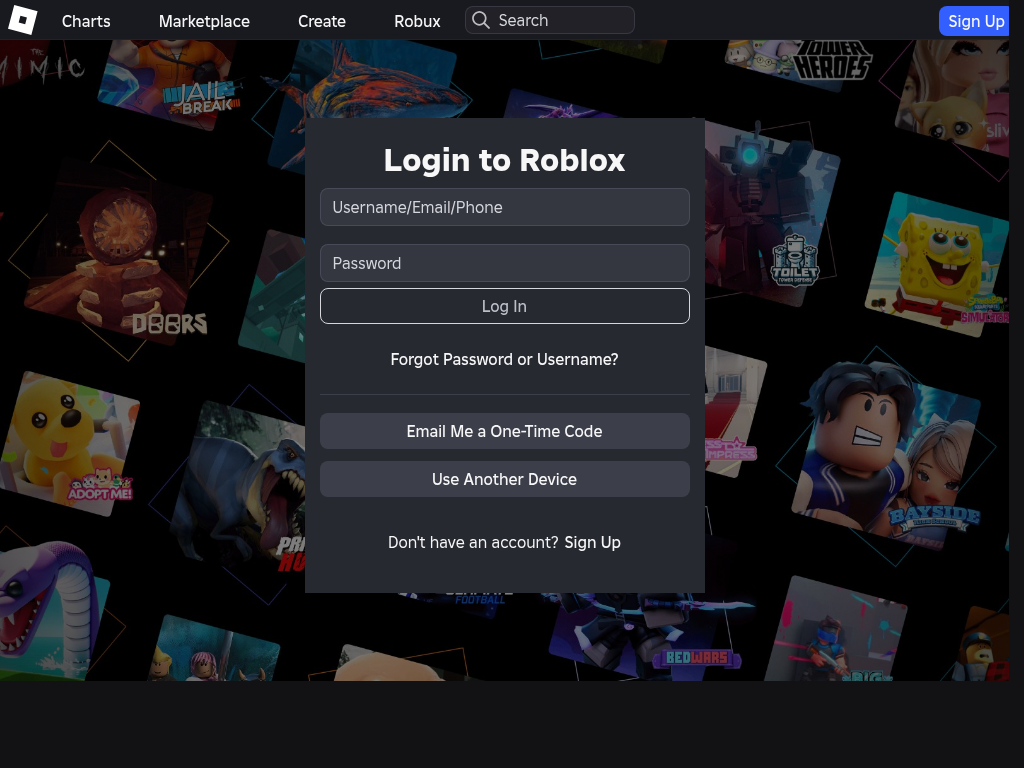This screenshot has width=1024, height=768.
Task: Click the Password field
Action: (504, 263)
